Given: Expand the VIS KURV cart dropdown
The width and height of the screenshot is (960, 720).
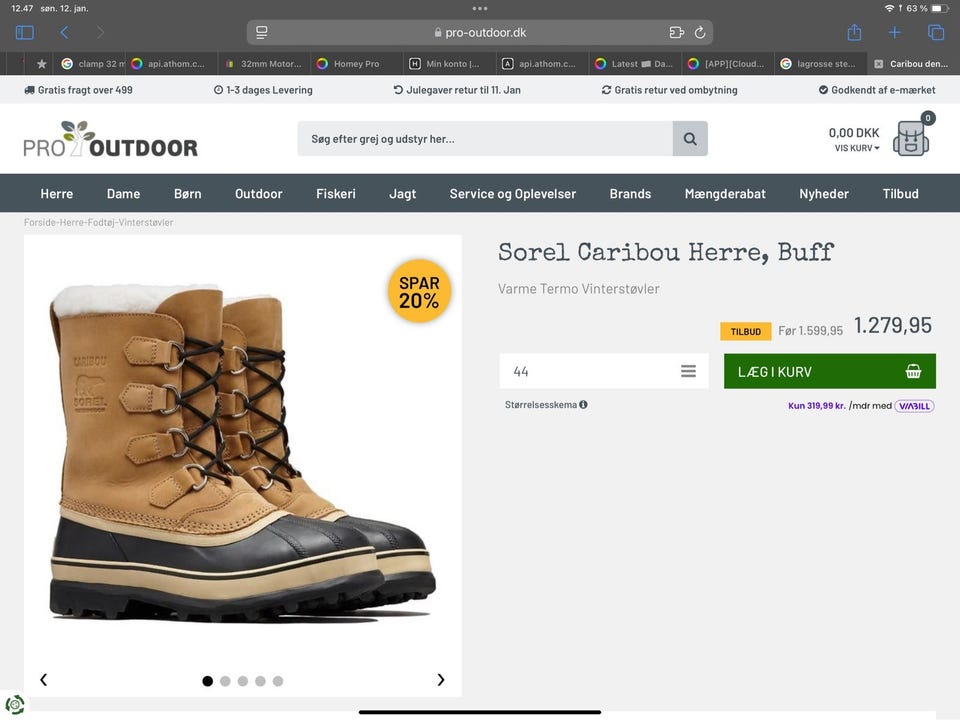Looking at the screenshot, I should [857, 148].
